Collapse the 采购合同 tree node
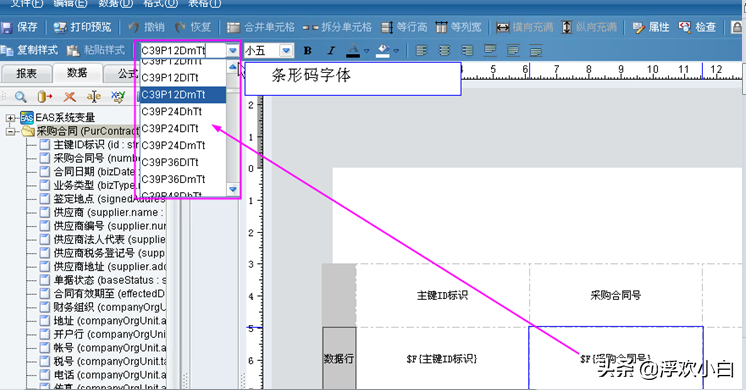 10,131
